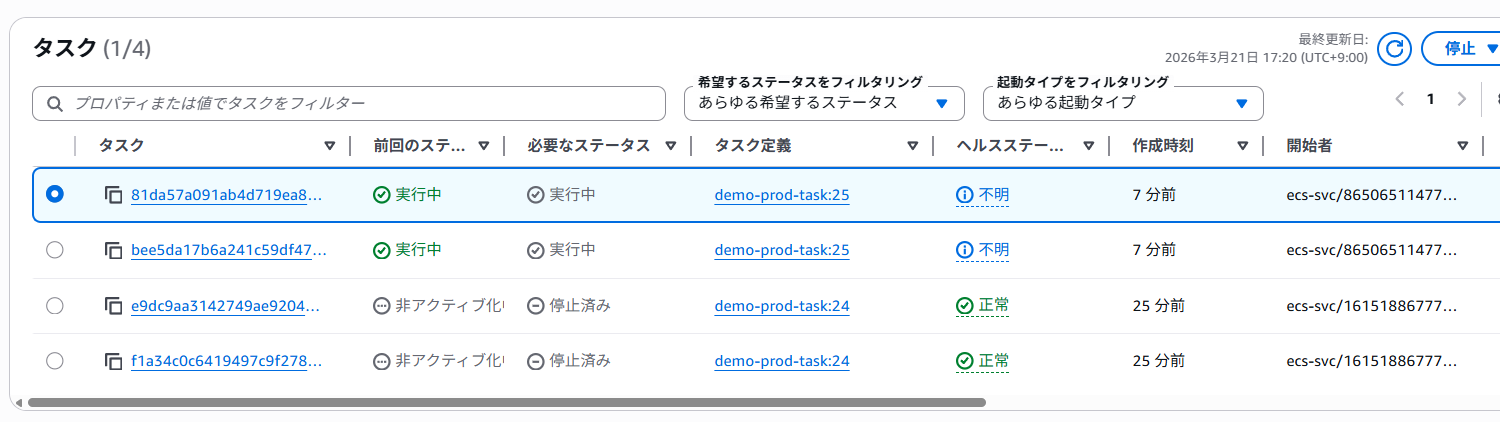
Task: Copy task ID e9dc9aa3142749ae9204
Action: (113, 306)
